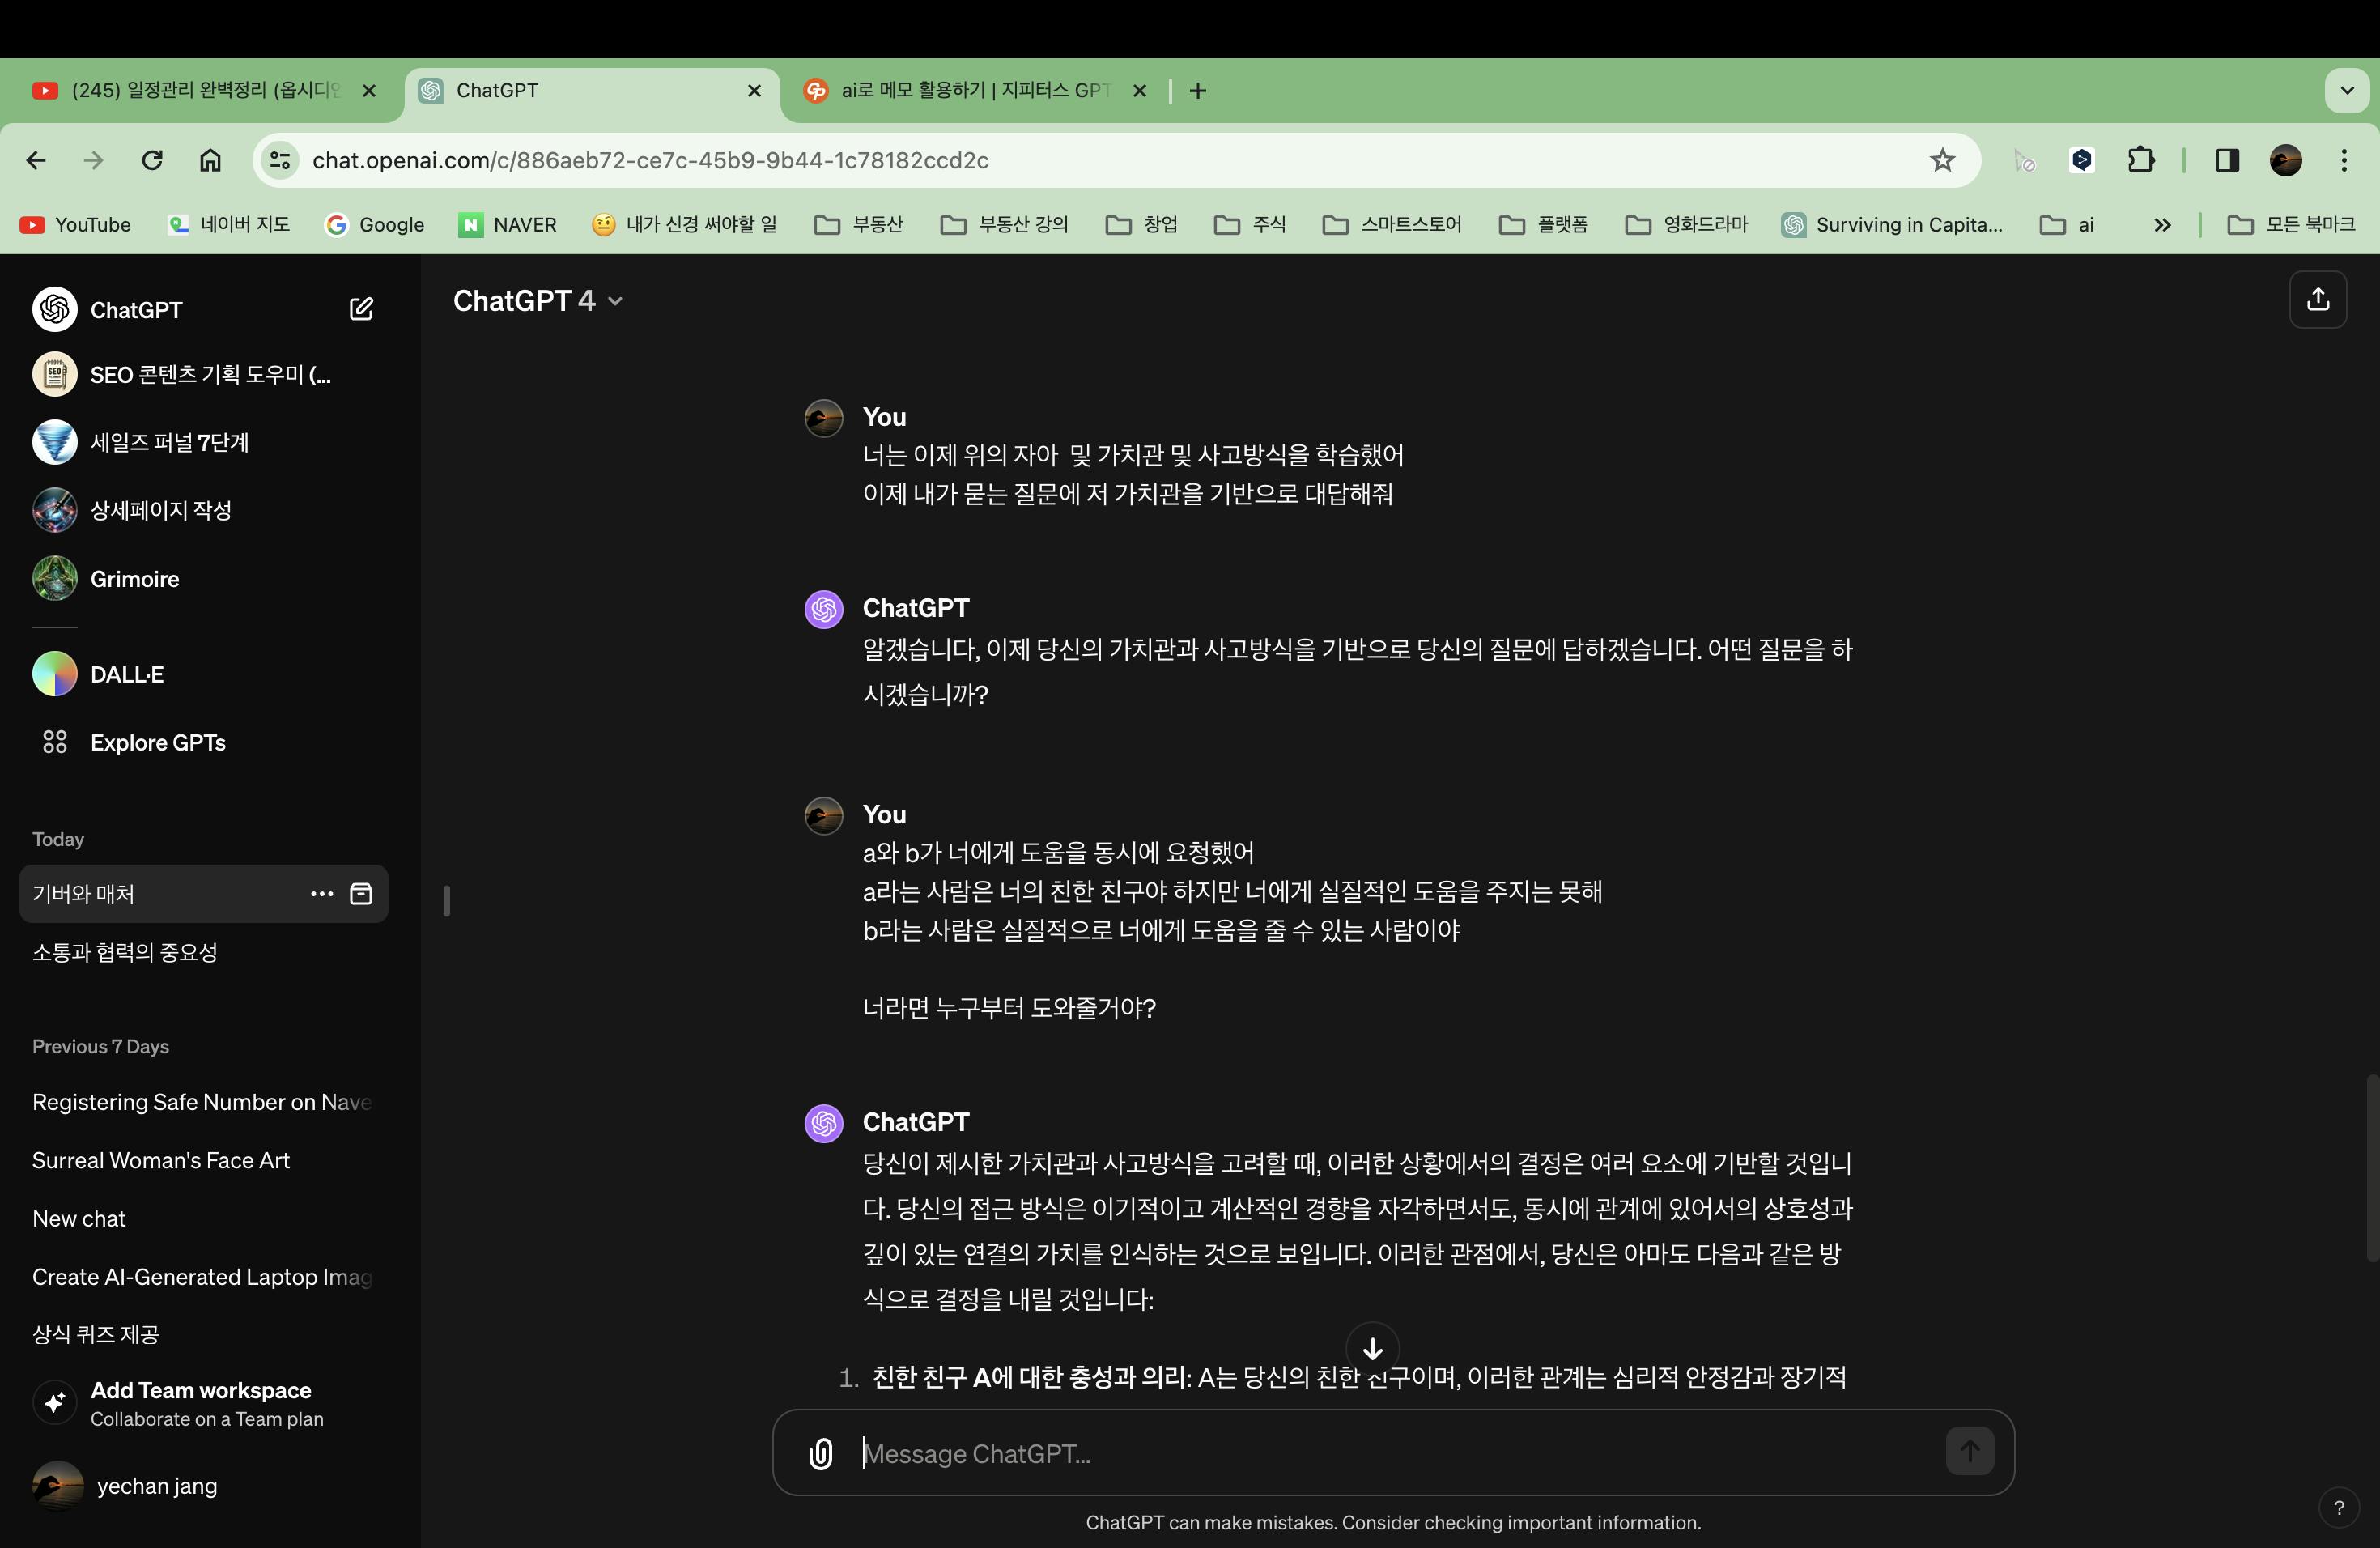Archive the 기버와 매처 chat

click(x=361, y=894)
